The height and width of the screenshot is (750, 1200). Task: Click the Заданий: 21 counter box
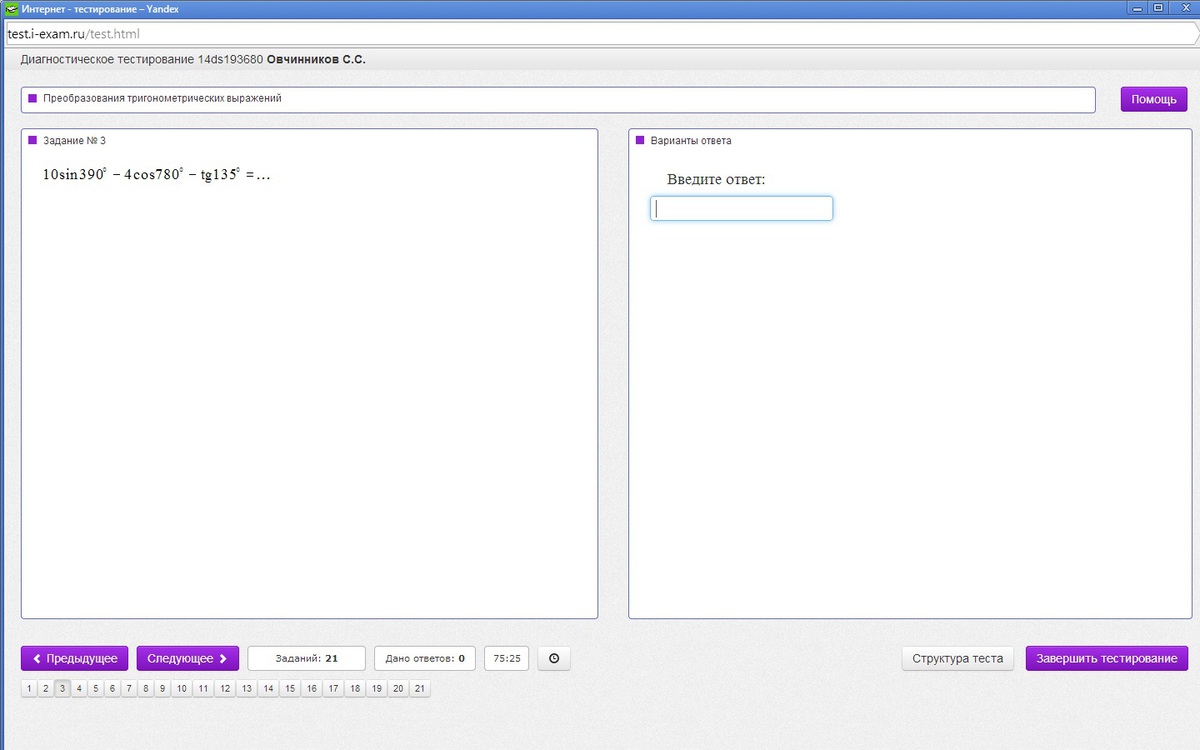pyautogui.click(x=307, y=658)
